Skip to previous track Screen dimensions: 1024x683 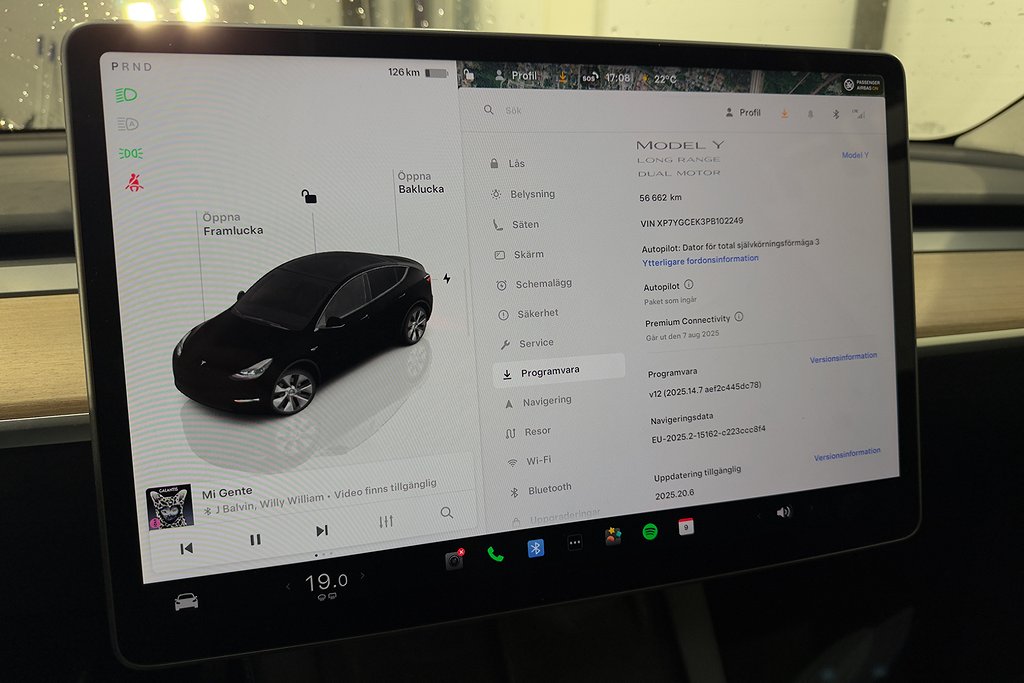(186, 548)
